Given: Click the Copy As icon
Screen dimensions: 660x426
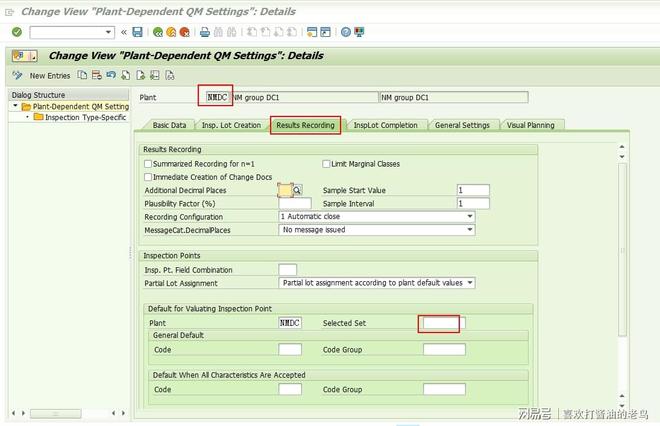Looking at the screenshot, I should tap(82, 75).
